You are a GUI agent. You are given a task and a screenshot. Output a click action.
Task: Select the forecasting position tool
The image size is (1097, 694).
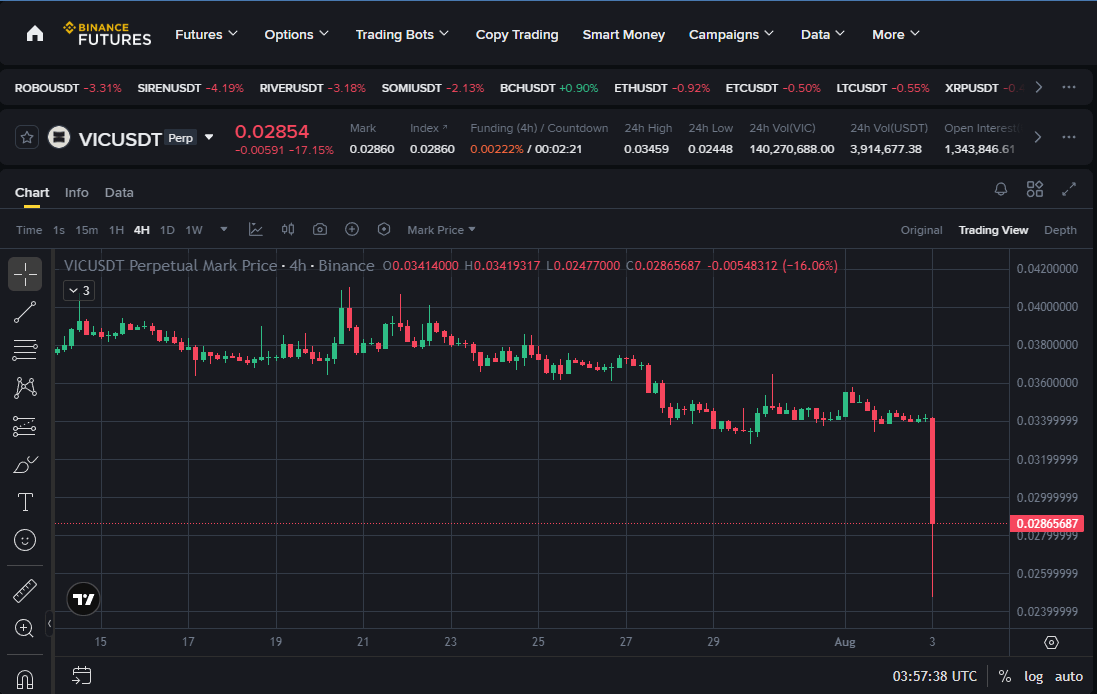click(x=25, y=426)
